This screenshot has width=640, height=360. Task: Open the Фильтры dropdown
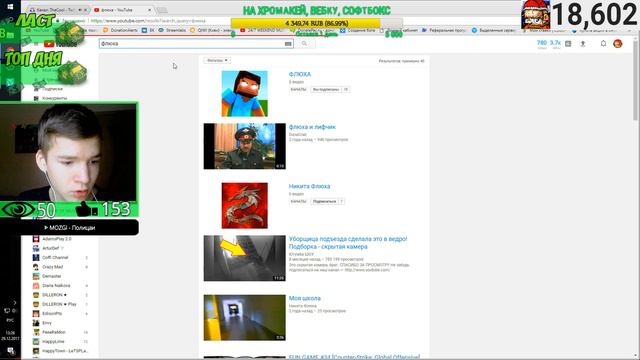pos(217,60)
